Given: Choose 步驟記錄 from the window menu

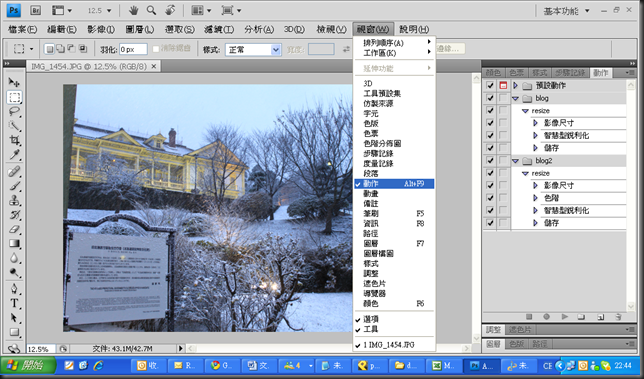Looking at the screenshot, I should point(394,154).
